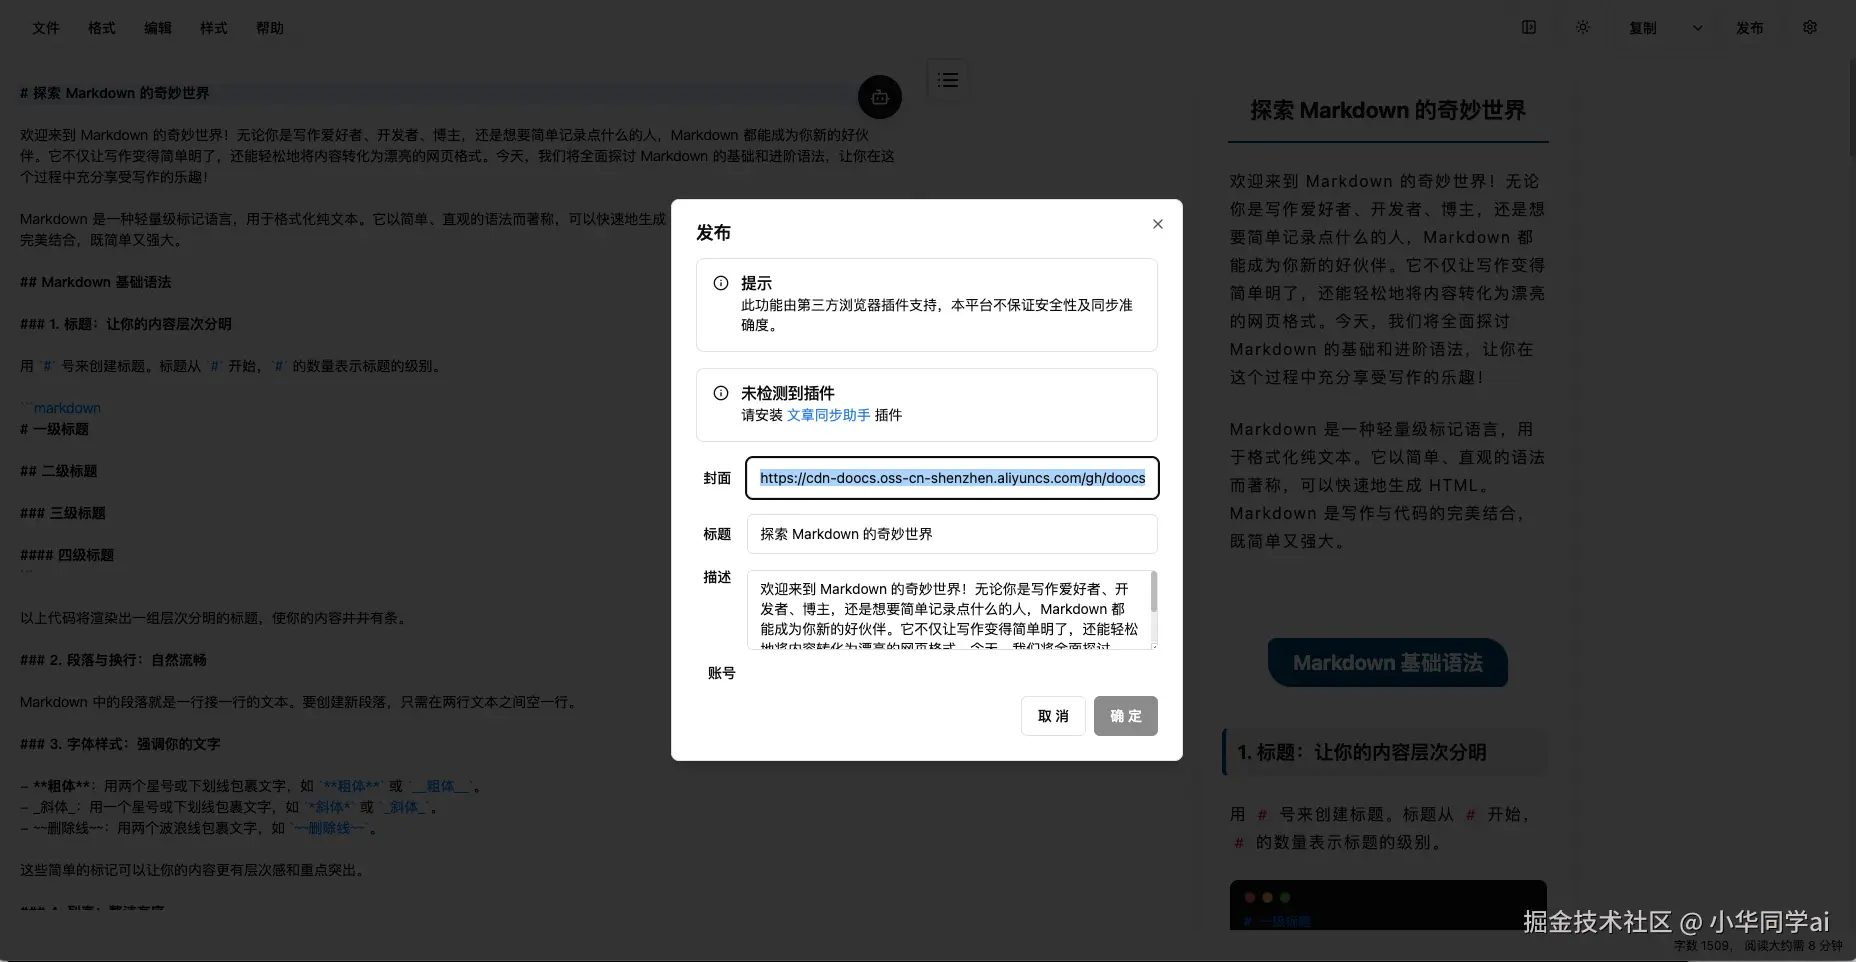Click the '### 2. 段落与换行：自然流畅' editor line
1856x962 pixels.
[x=114, y=660]
